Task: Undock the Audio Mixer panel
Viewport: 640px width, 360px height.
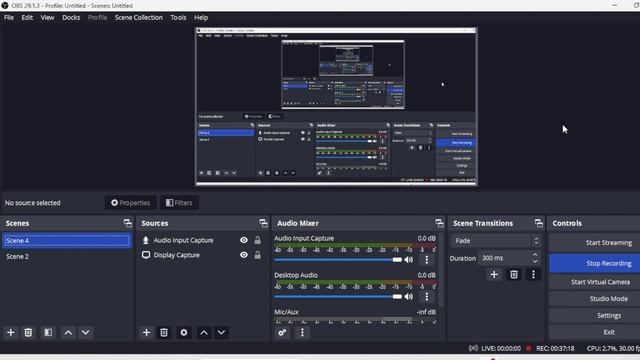Action: click(439, 223)
